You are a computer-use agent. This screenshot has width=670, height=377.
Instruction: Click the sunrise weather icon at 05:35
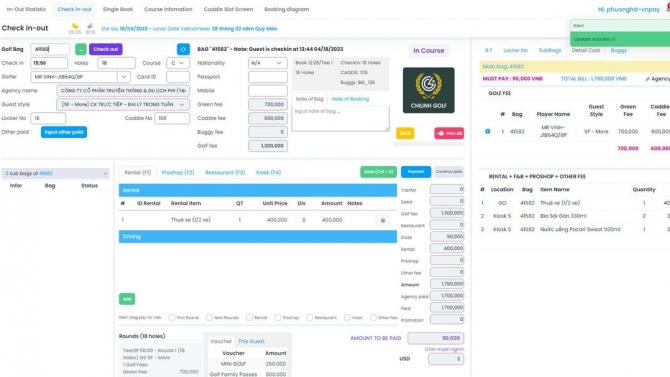tap(75, 27)
